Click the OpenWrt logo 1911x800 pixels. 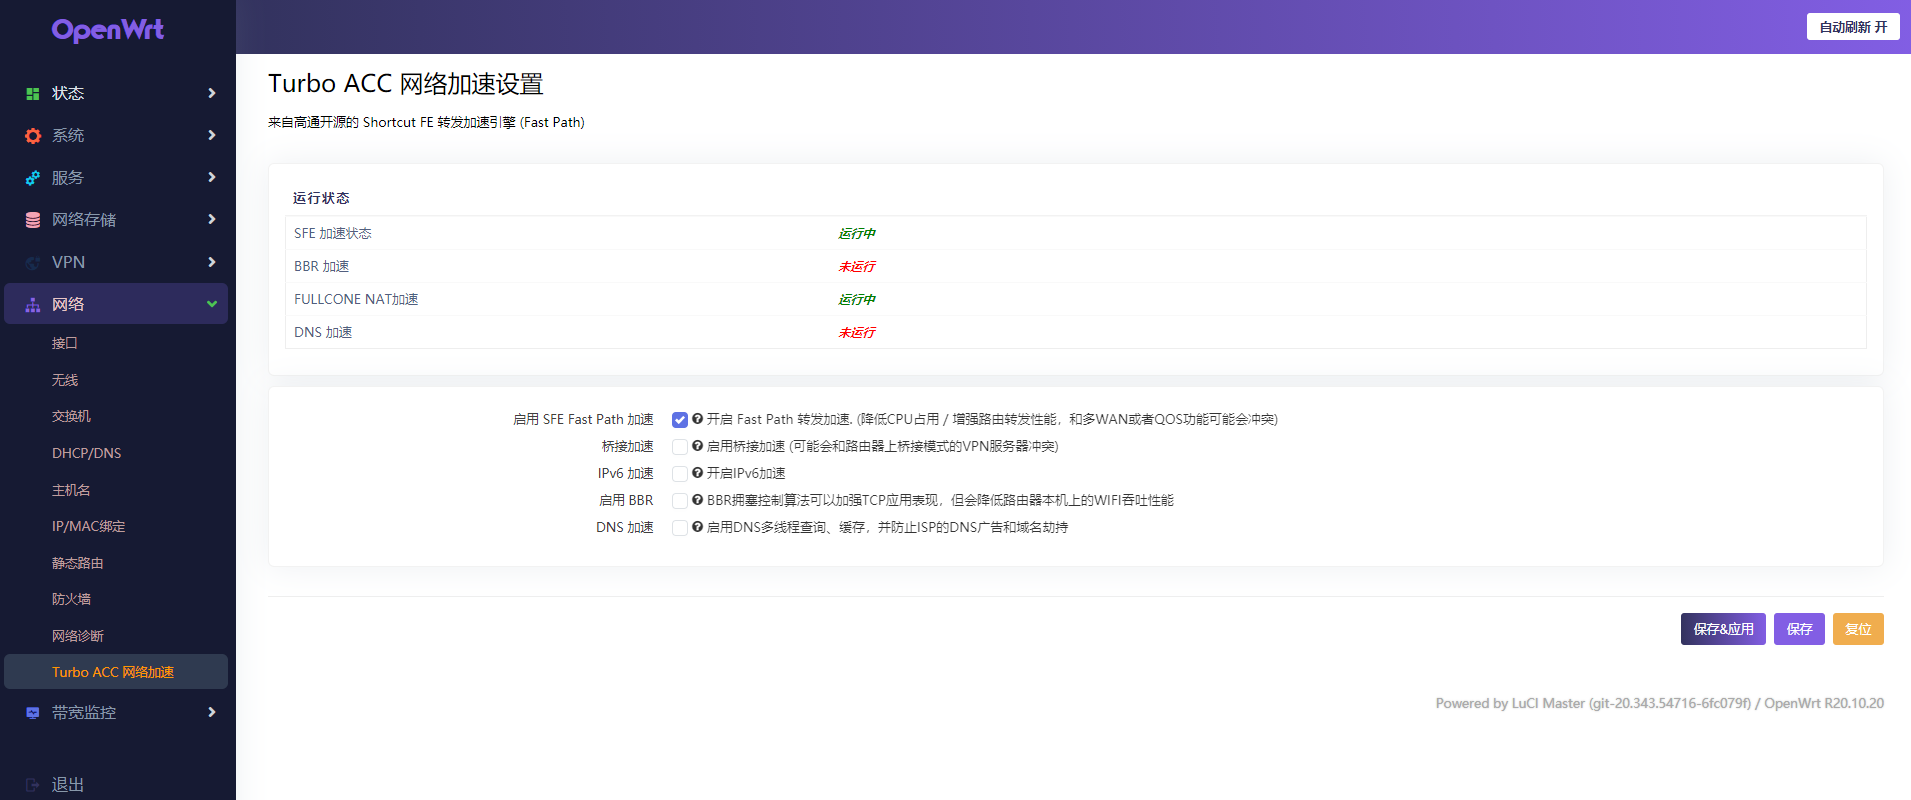pos(108,30)
